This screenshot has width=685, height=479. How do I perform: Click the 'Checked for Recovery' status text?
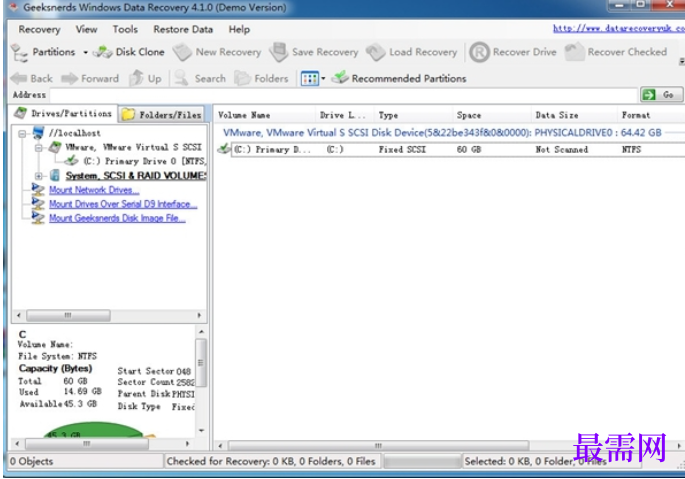click(x=271, y=461)
